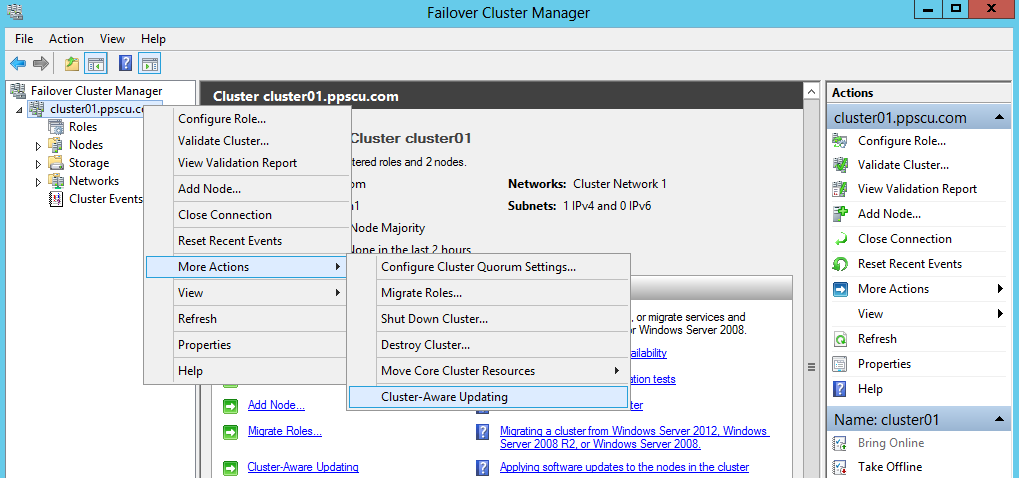This screenshot has height=478, width=1019.
Task: Click the Back arrow toolbar icon
Action: 18,63
